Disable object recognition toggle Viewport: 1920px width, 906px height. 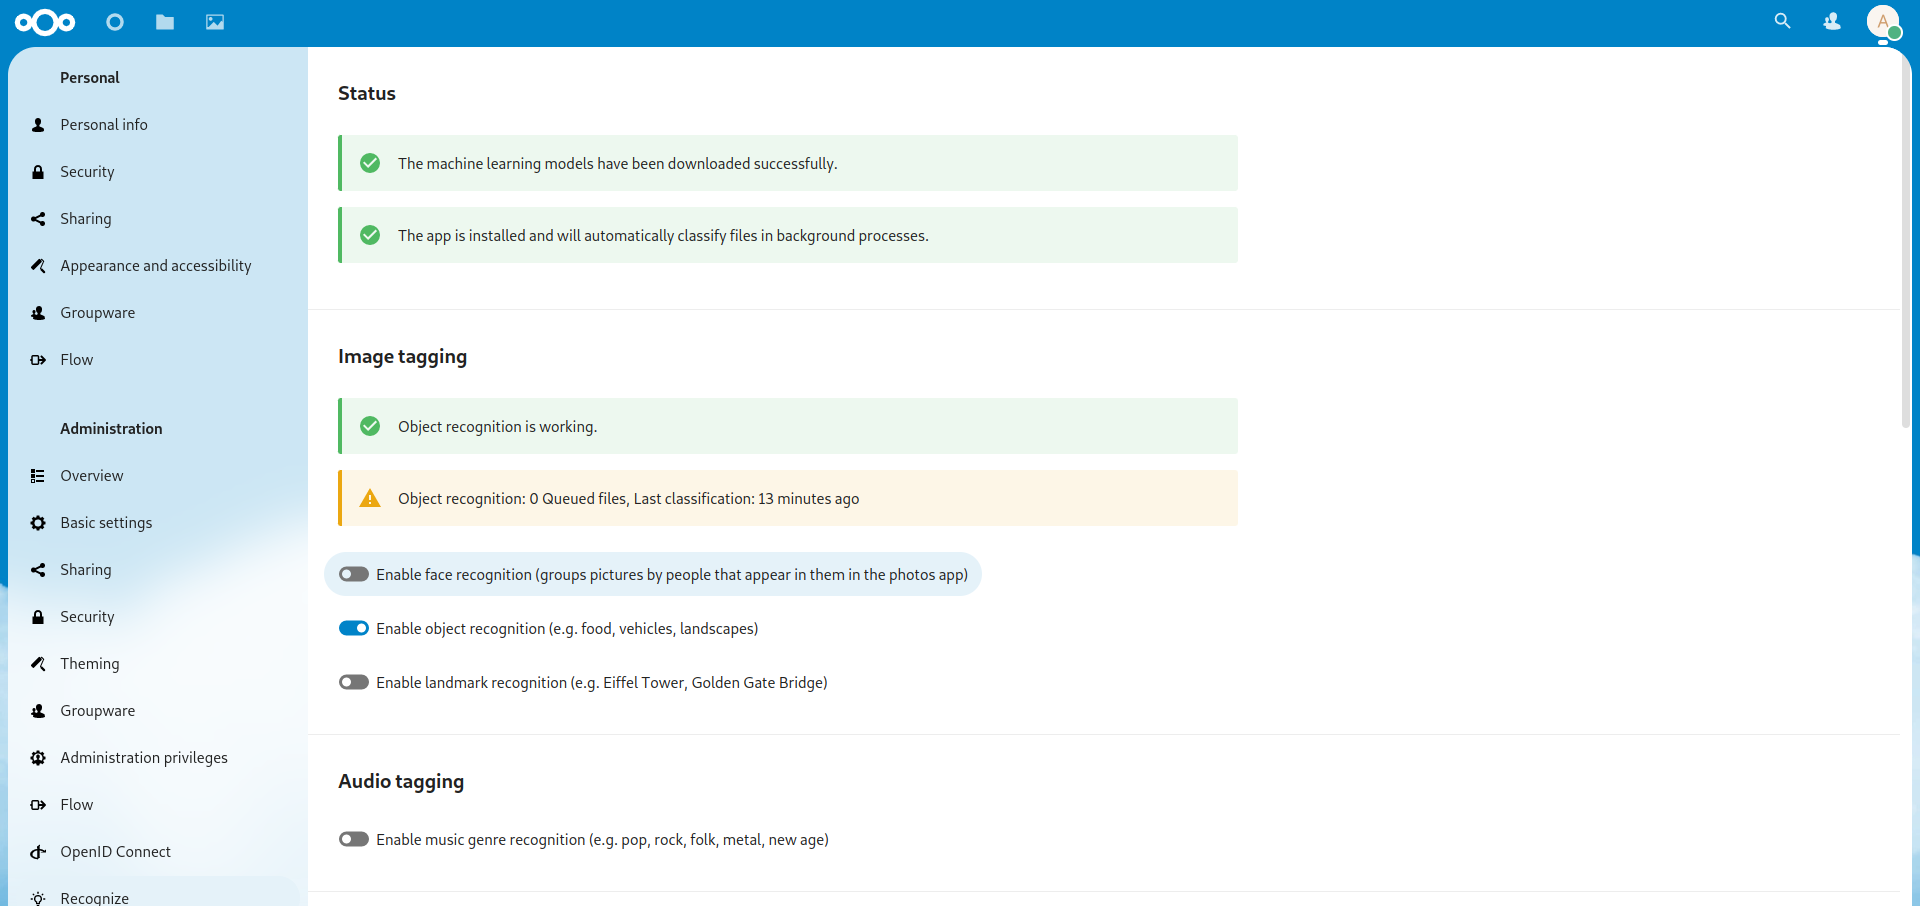[x=354, y=628]
